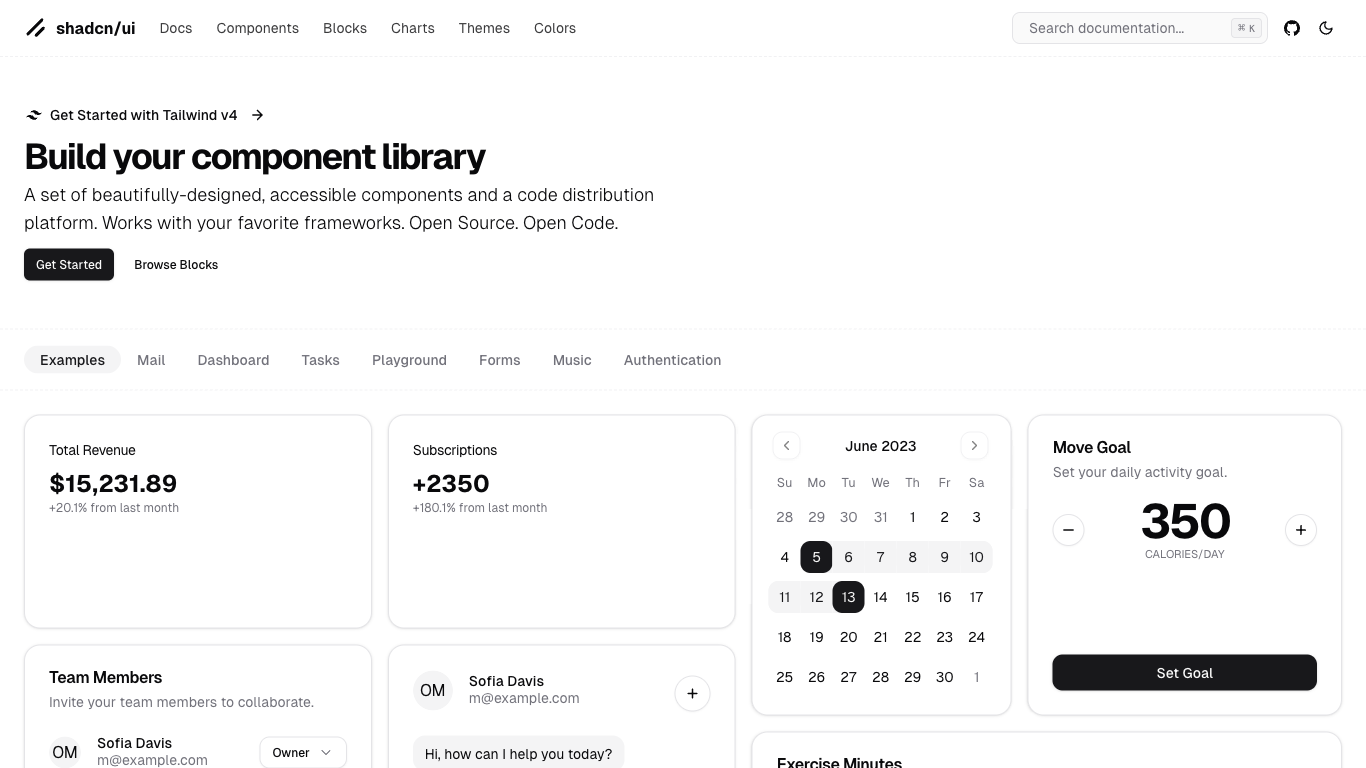
Task: Toggle dark mode moon icon
Action: (x=1326, y=28)
